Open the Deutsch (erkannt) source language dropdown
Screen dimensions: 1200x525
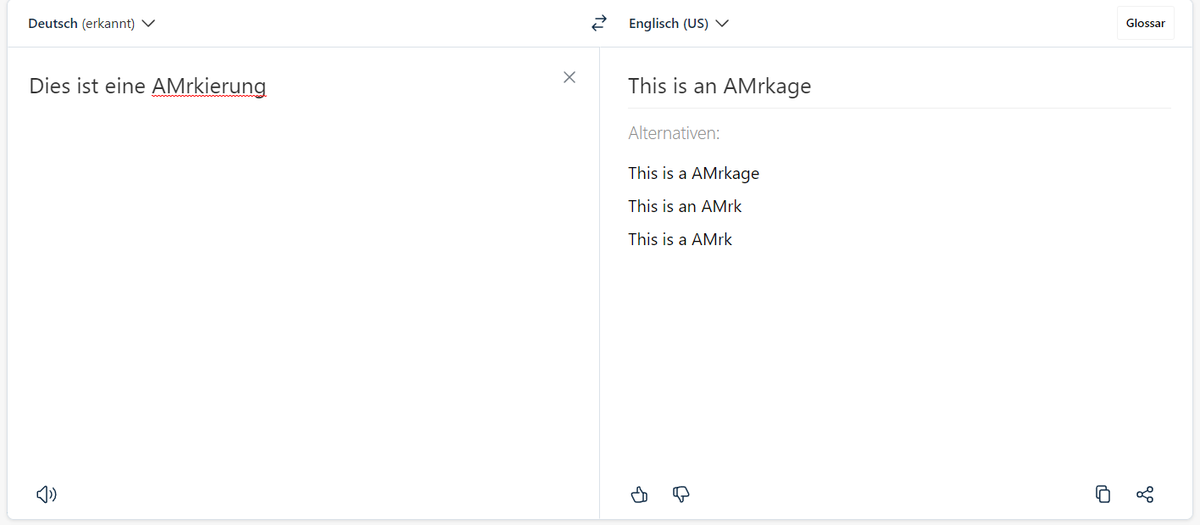click(91, 23)
